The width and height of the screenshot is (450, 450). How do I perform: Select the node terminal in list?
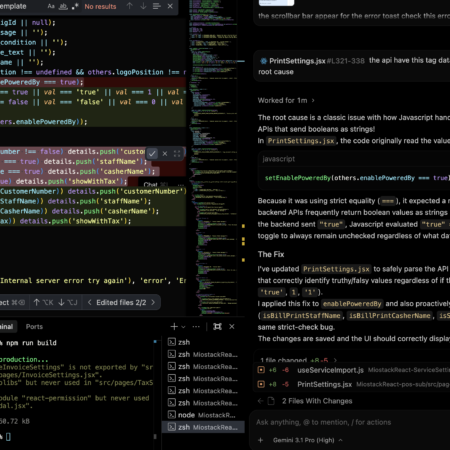click(x=203, y=415)
